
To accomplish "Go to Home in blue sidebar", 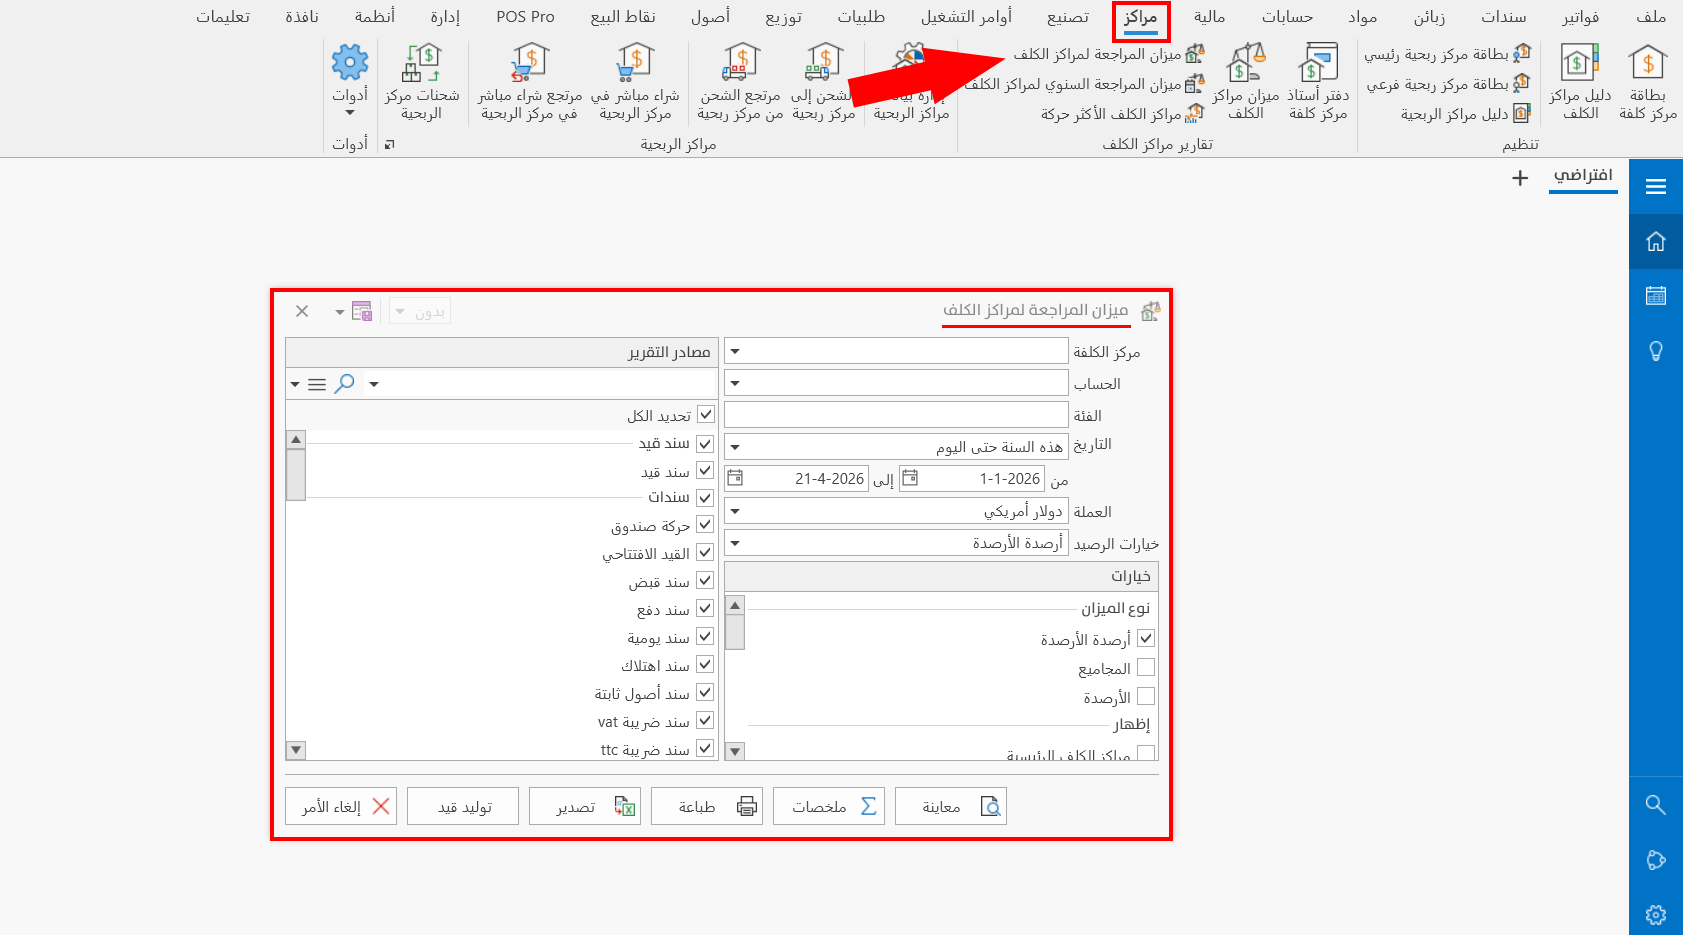I will [x=1656, y=241].
